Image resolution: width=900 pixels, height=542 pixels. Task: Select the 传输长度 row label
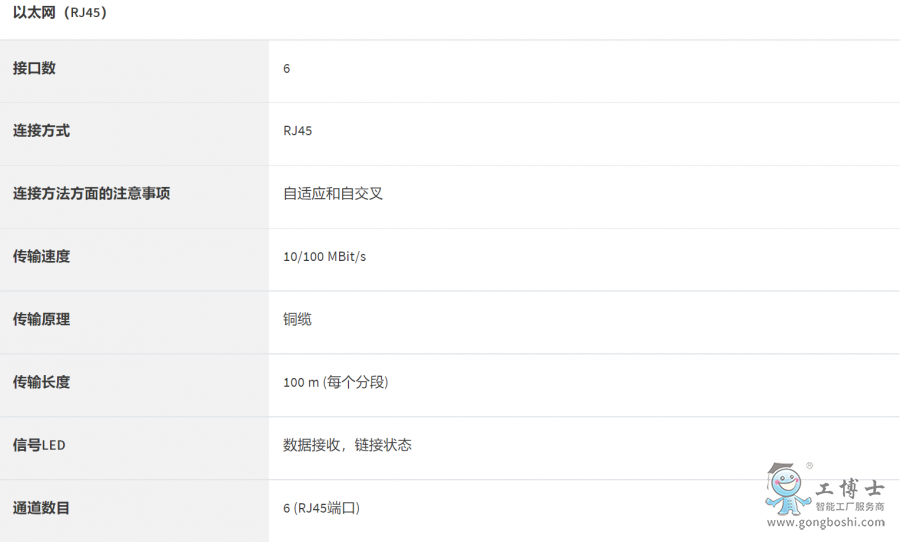click(x=41, y=382)
